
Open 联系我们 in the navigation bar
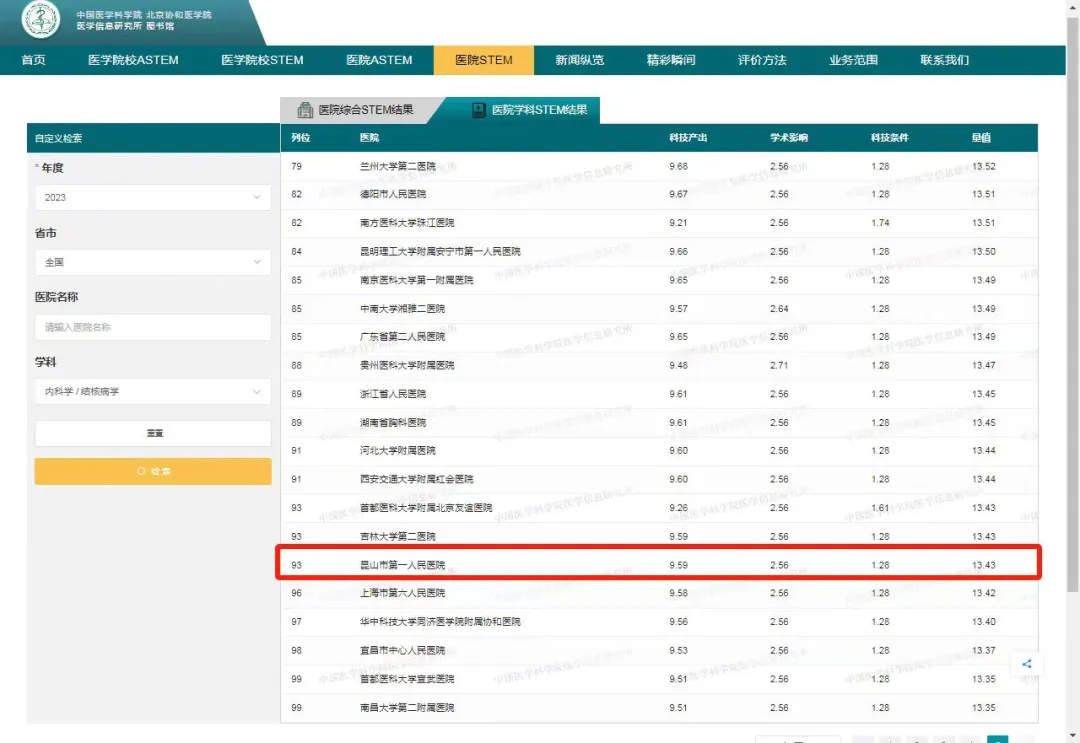pos(944,60)
